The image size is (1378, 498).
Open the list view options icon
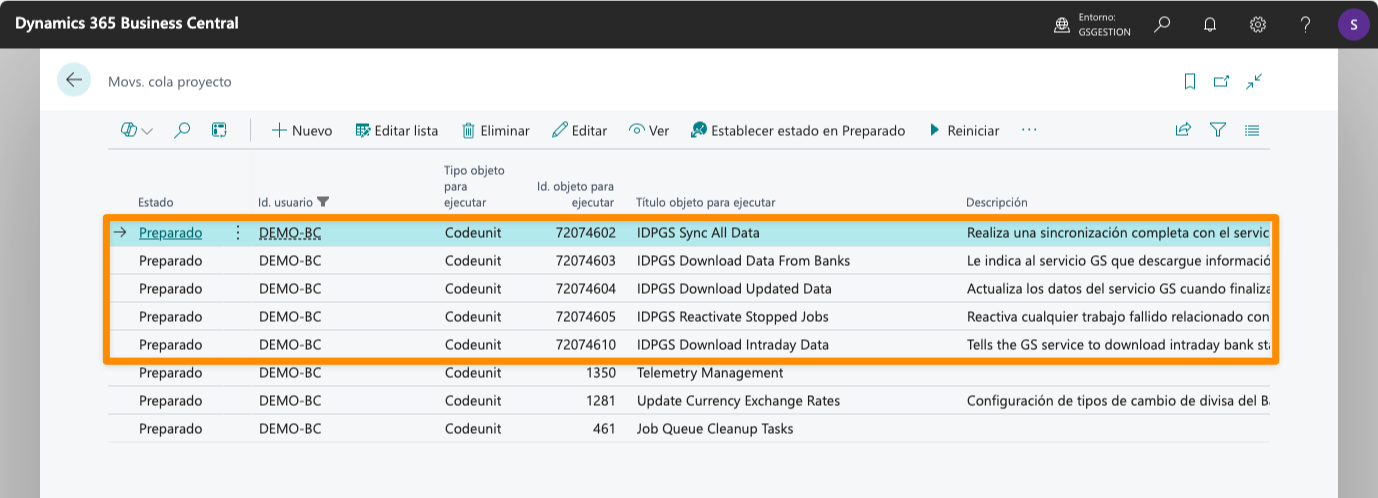click(1252, 130)
